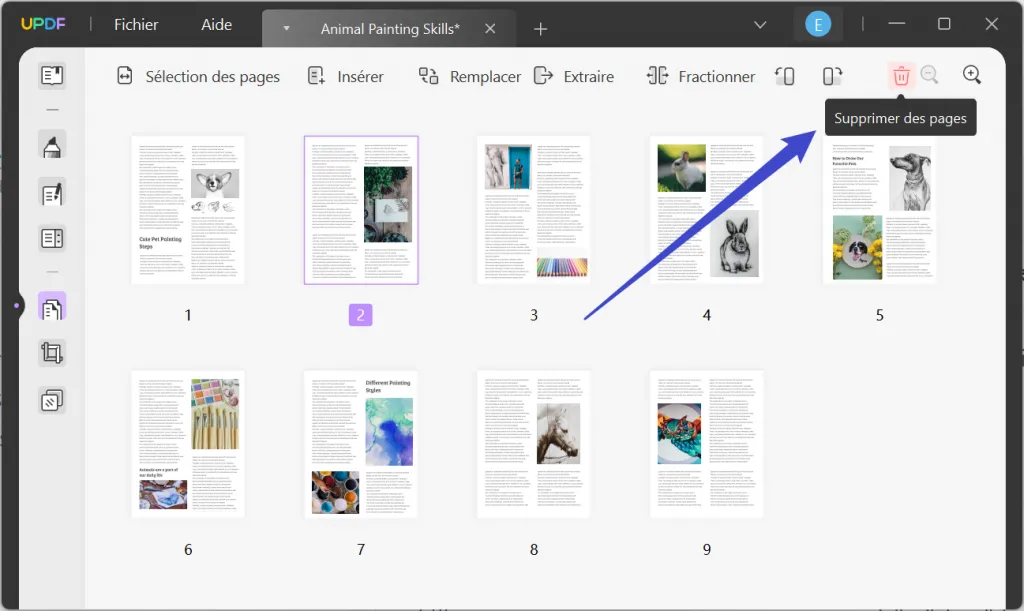
Task: Select the Supprimer des pages trash icon
Action: pos(901,75)
